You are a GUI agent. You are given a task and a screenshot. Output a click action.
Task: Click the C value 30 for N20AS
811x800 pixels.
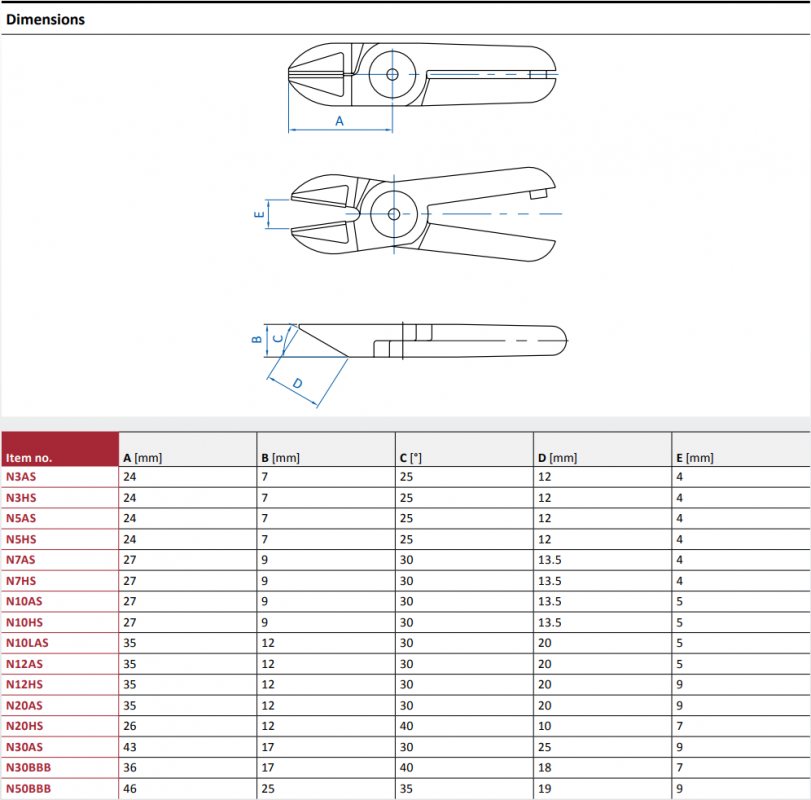point(407,705)
